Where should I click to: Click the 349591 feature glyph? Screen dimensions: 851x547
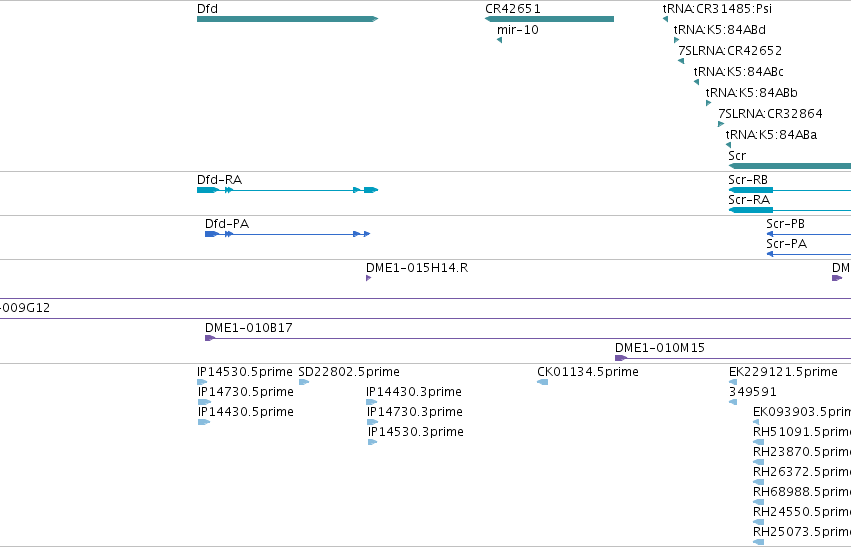click(733, 402)
